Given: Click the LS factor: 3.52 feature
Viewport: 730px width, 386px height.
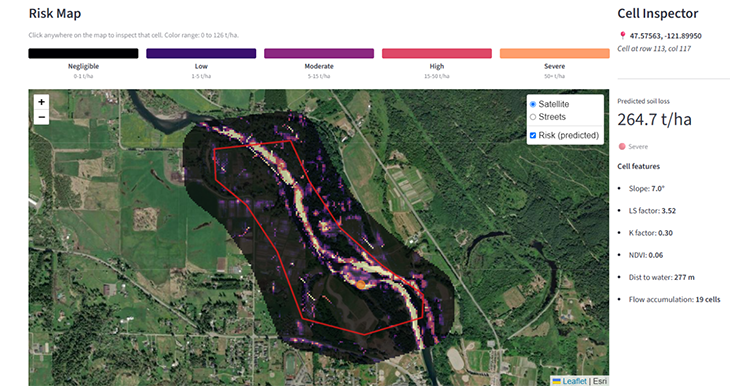Looking at the screenshot, I should click(x=652, y=211).
